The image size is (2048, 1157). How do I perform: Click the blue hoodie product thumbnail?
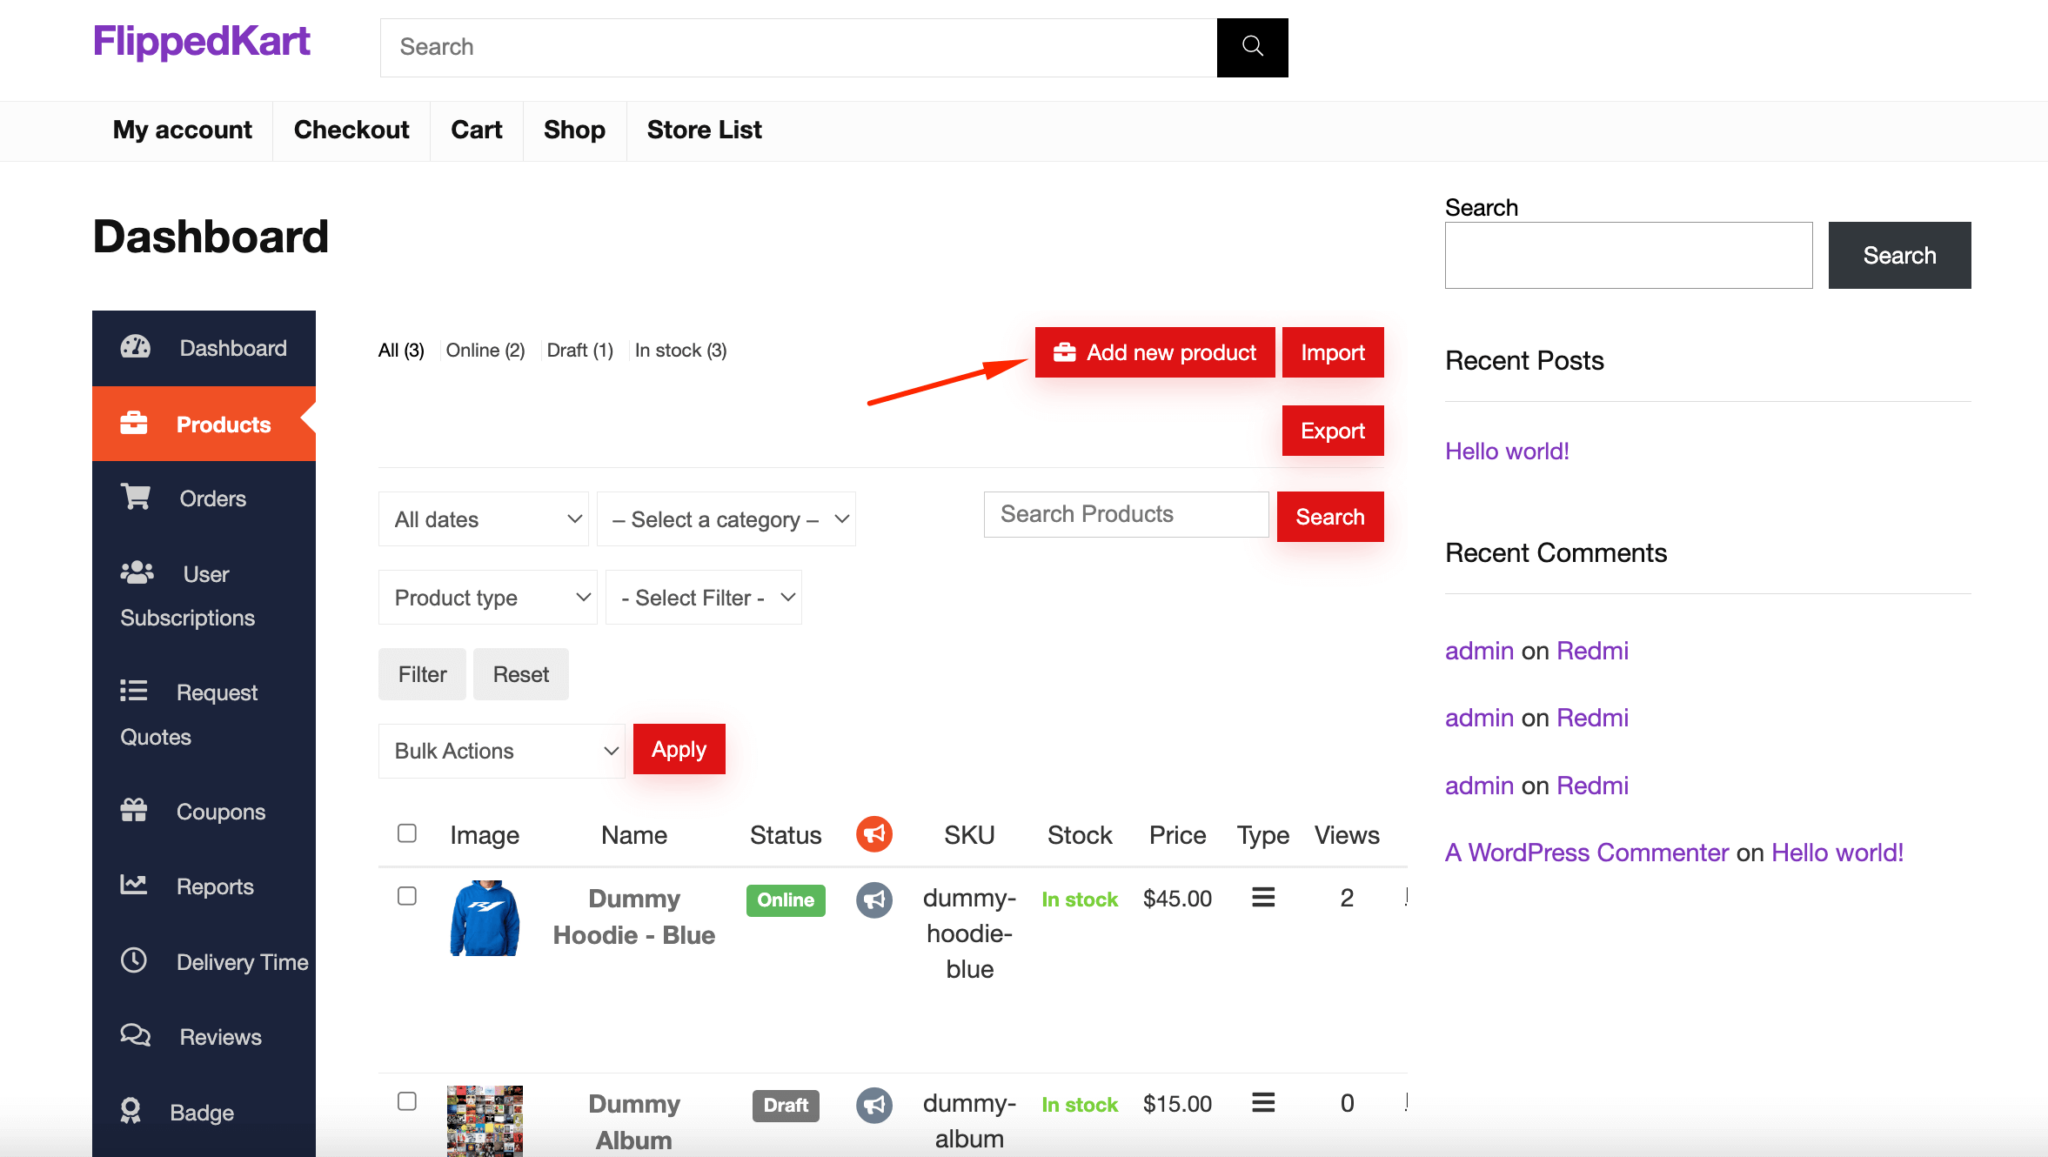click(485, 918)
